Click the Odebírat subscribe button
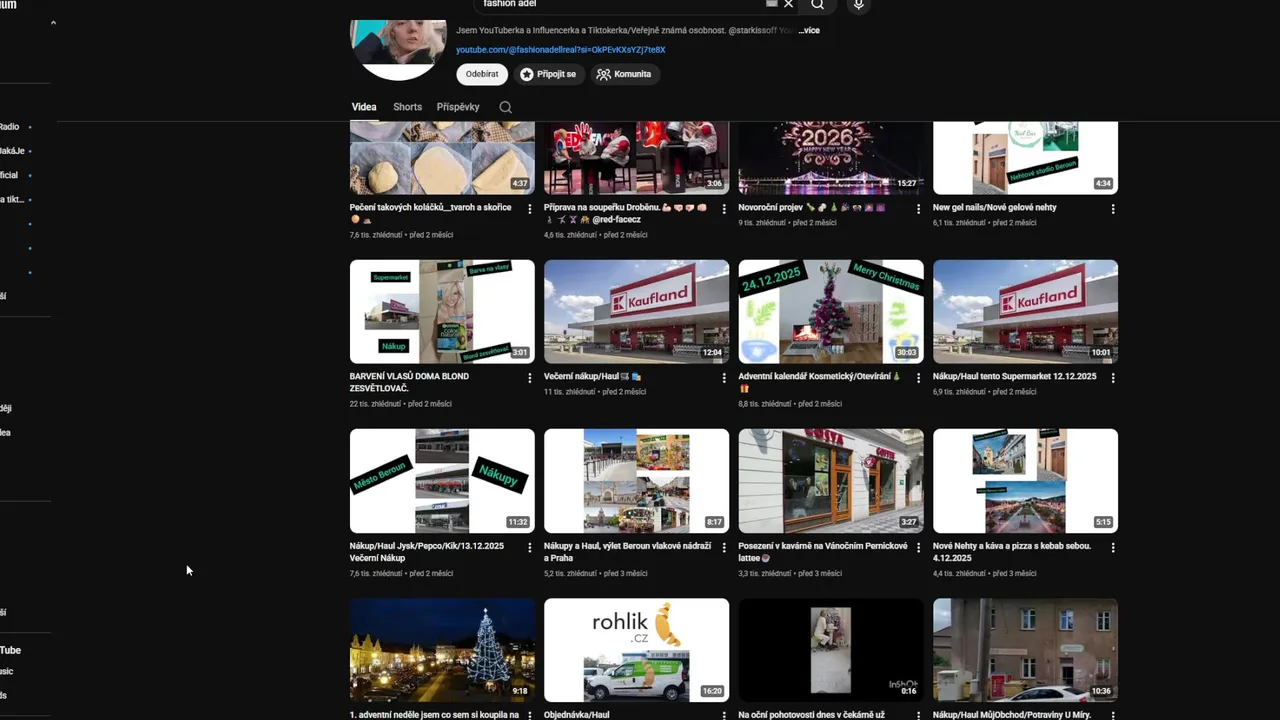Viewport: 1280px width, 720px height. point(482,74)
